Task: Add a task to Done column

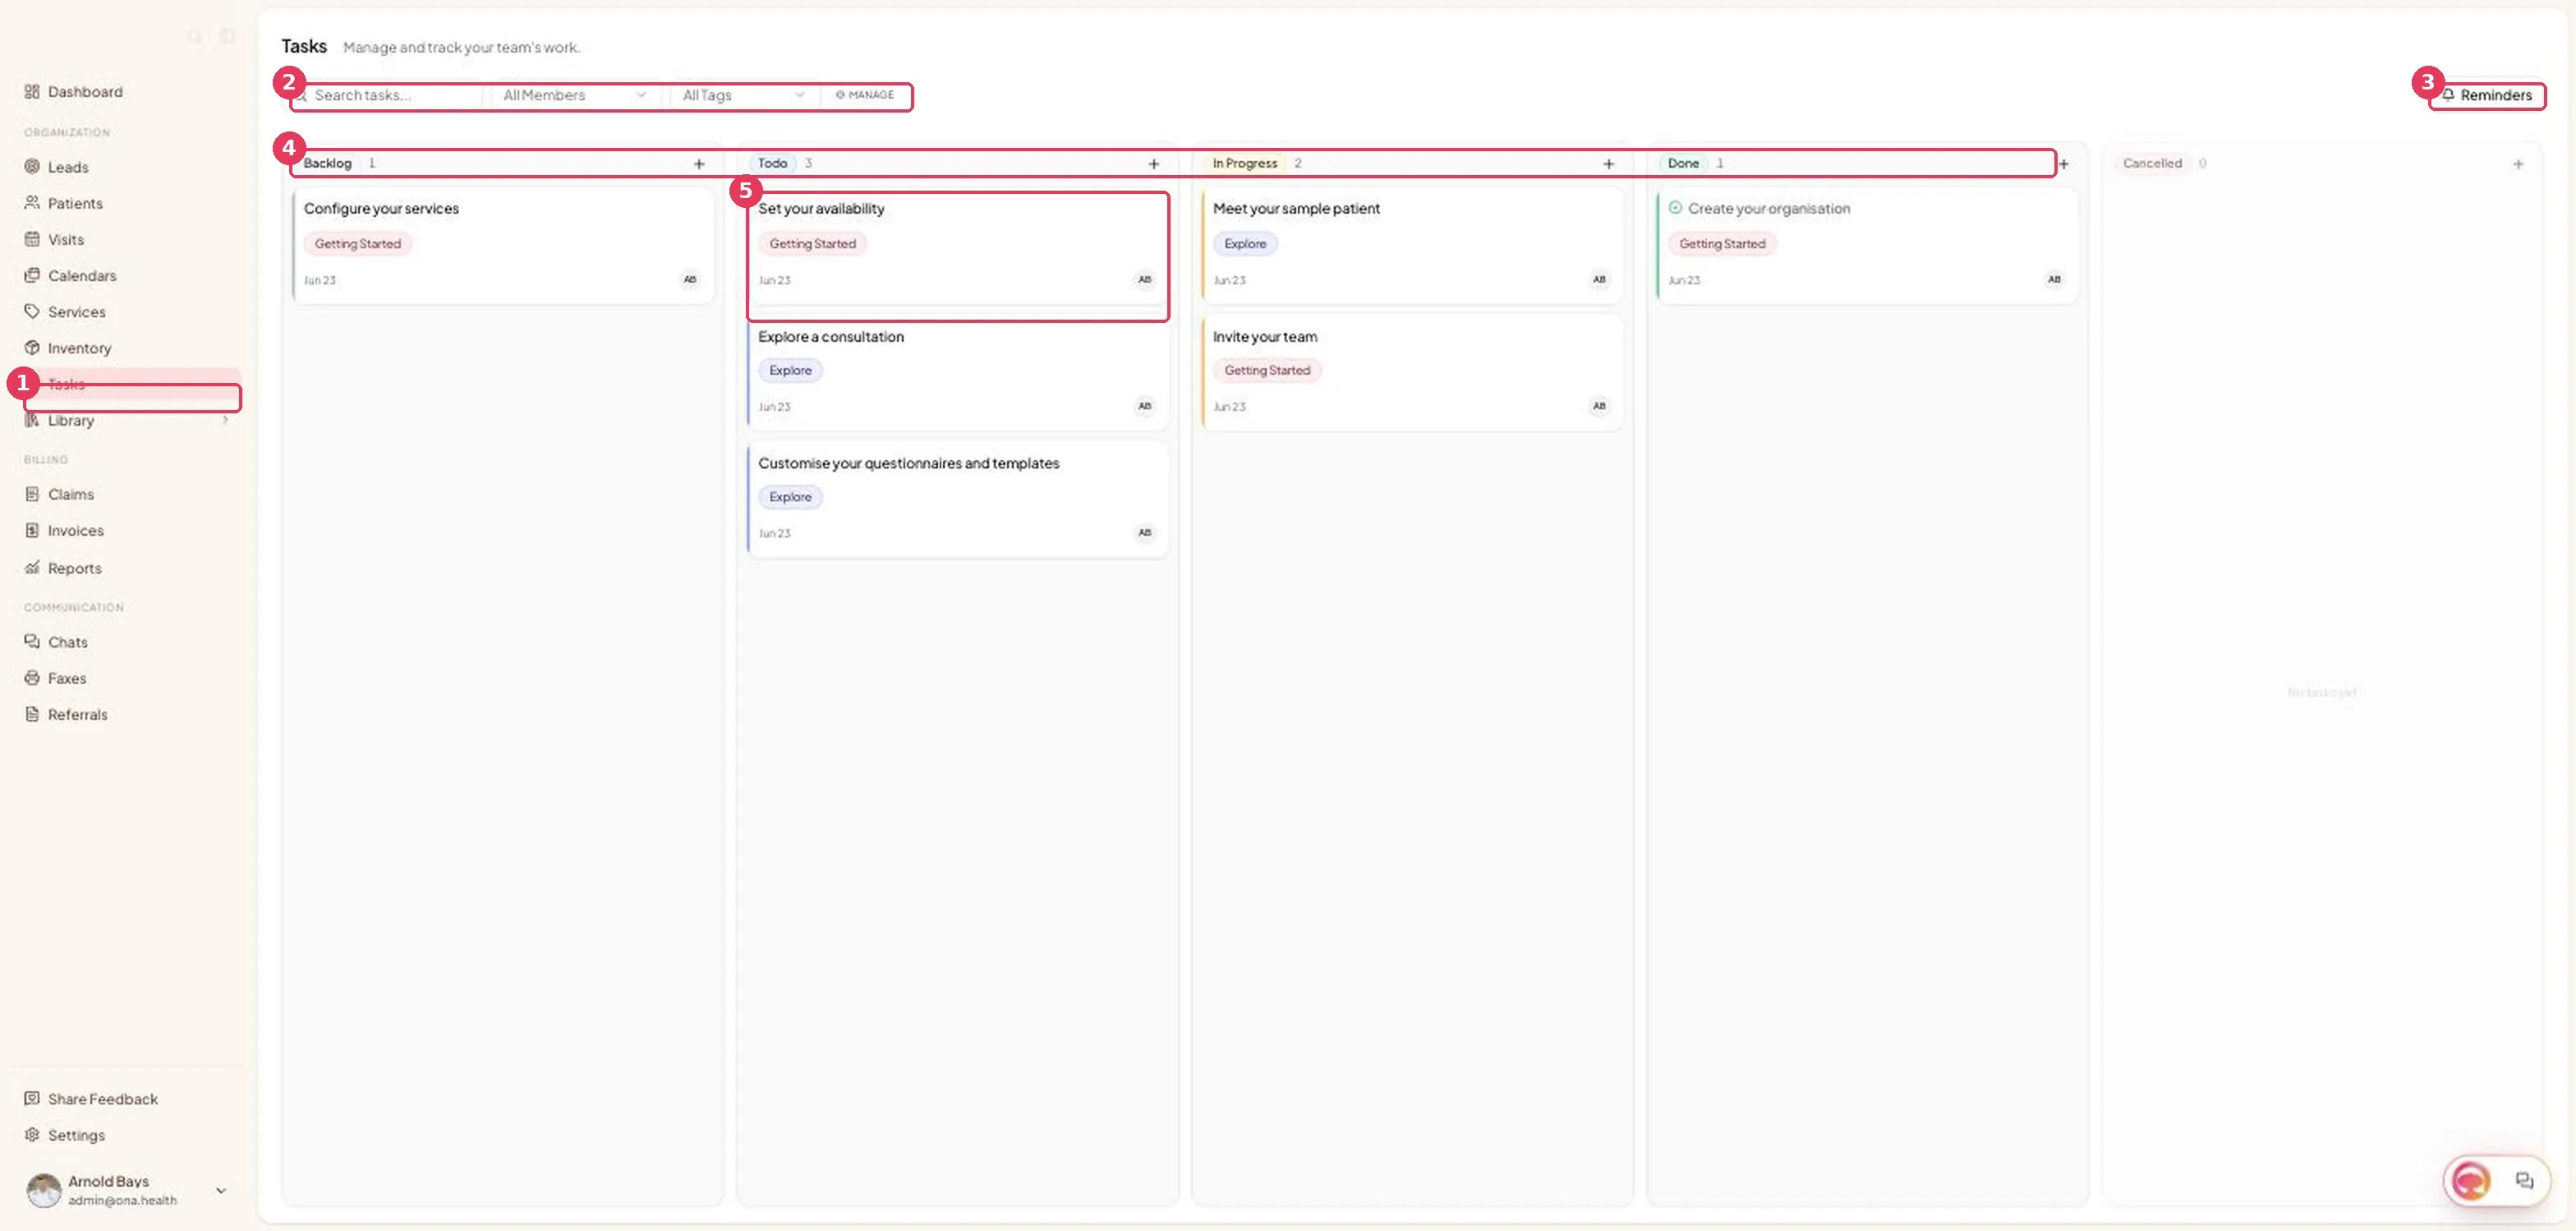Action: [x=2063, y=164]
